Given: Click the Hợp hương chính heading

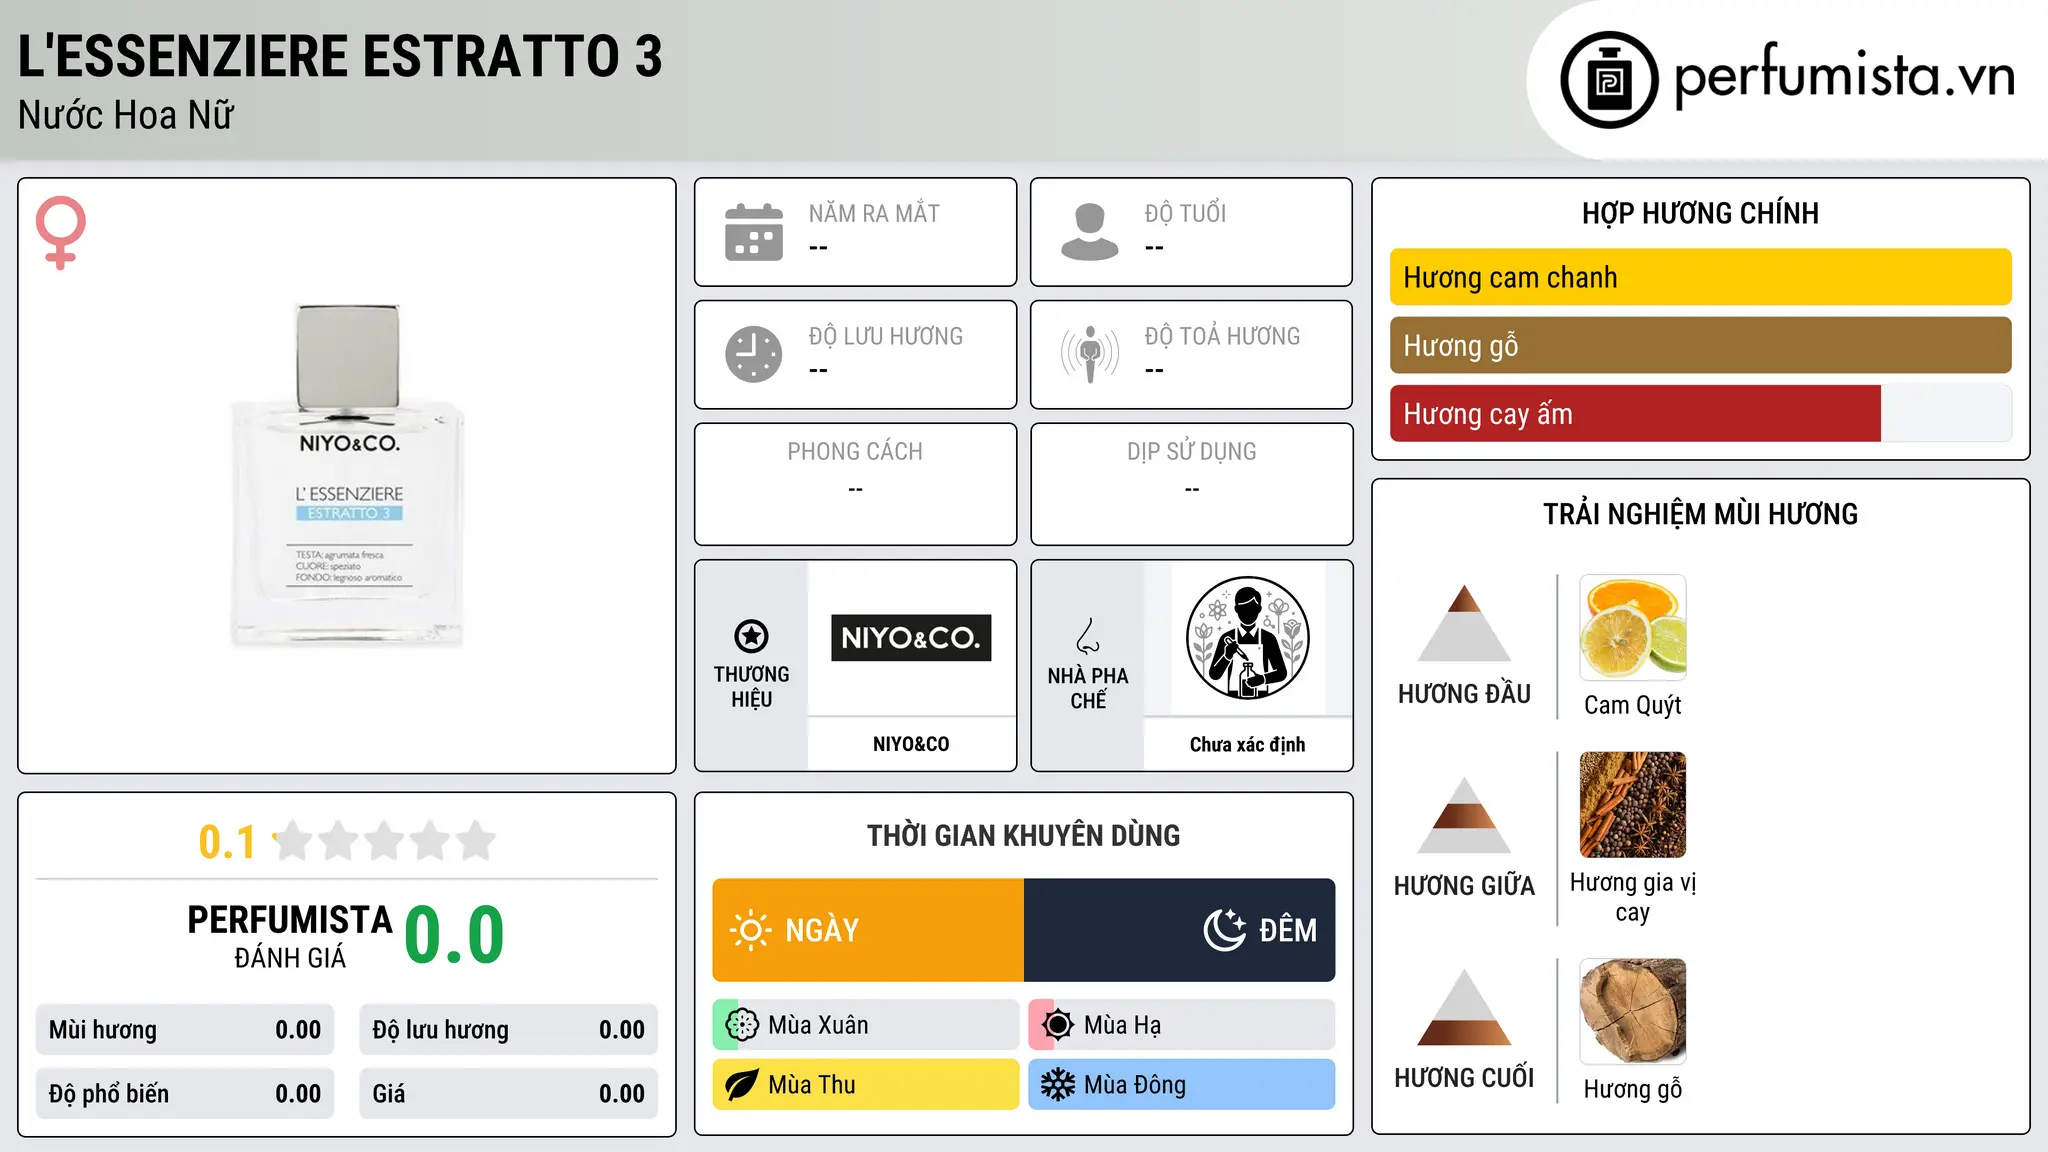Looking at the screenshot, I should pos(1701,213).
